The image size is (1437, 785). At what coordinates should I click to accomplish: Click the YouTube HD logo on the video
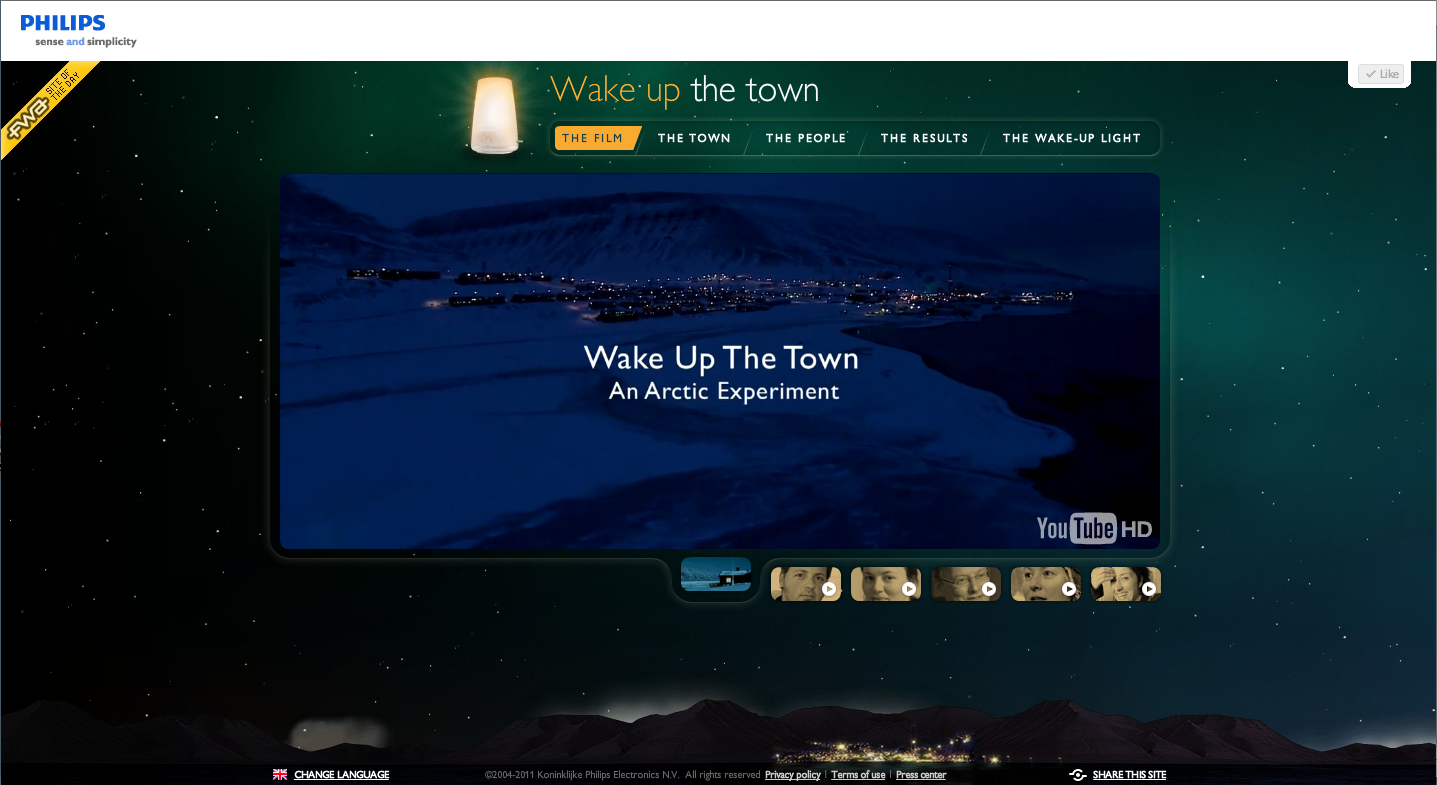(1094, 527)
